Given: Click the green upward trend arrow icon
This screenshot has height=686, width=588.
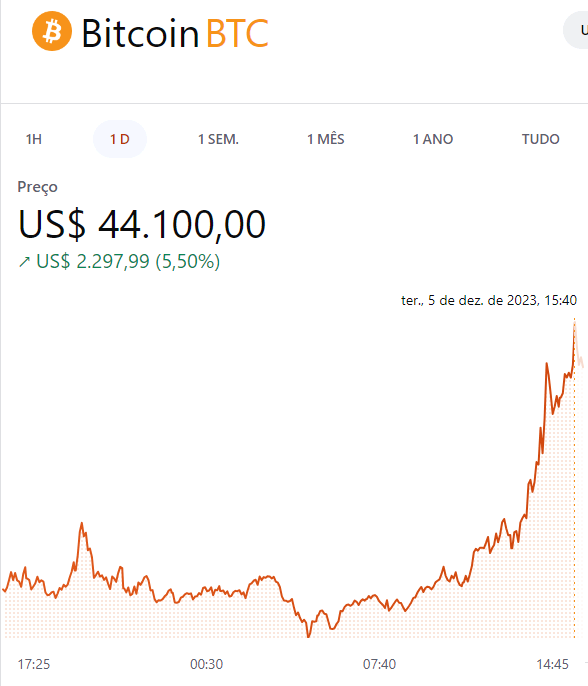Looking at the screenshot, I should [24, 262].
